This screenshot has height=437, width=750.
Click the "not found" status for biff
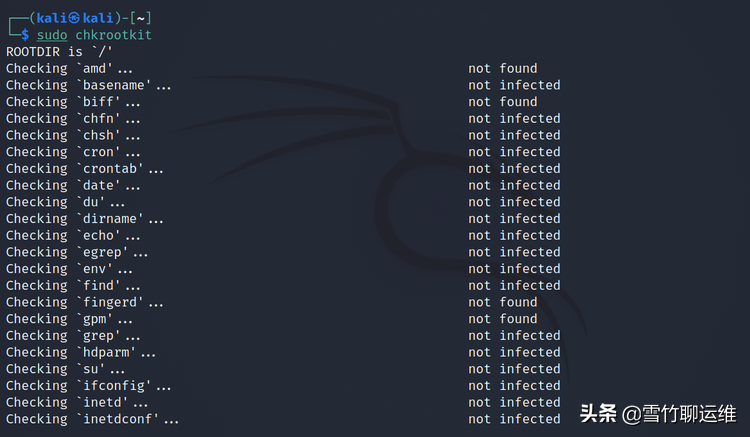(503, 102)
